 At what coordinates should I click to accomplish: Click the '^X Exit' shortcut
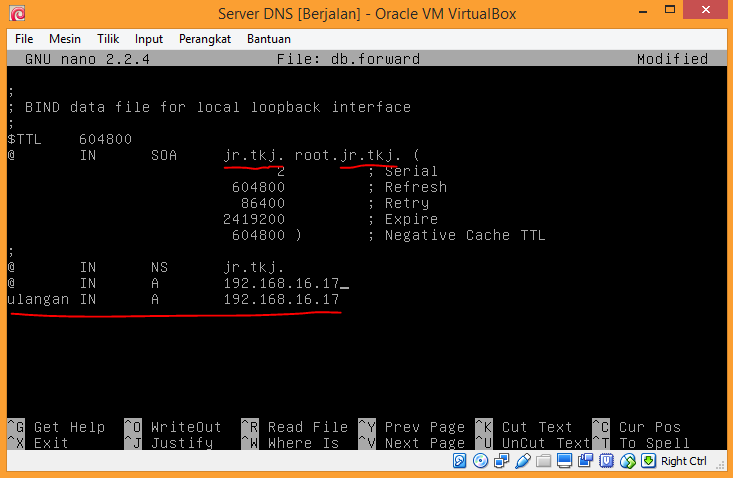click(38, 443)
